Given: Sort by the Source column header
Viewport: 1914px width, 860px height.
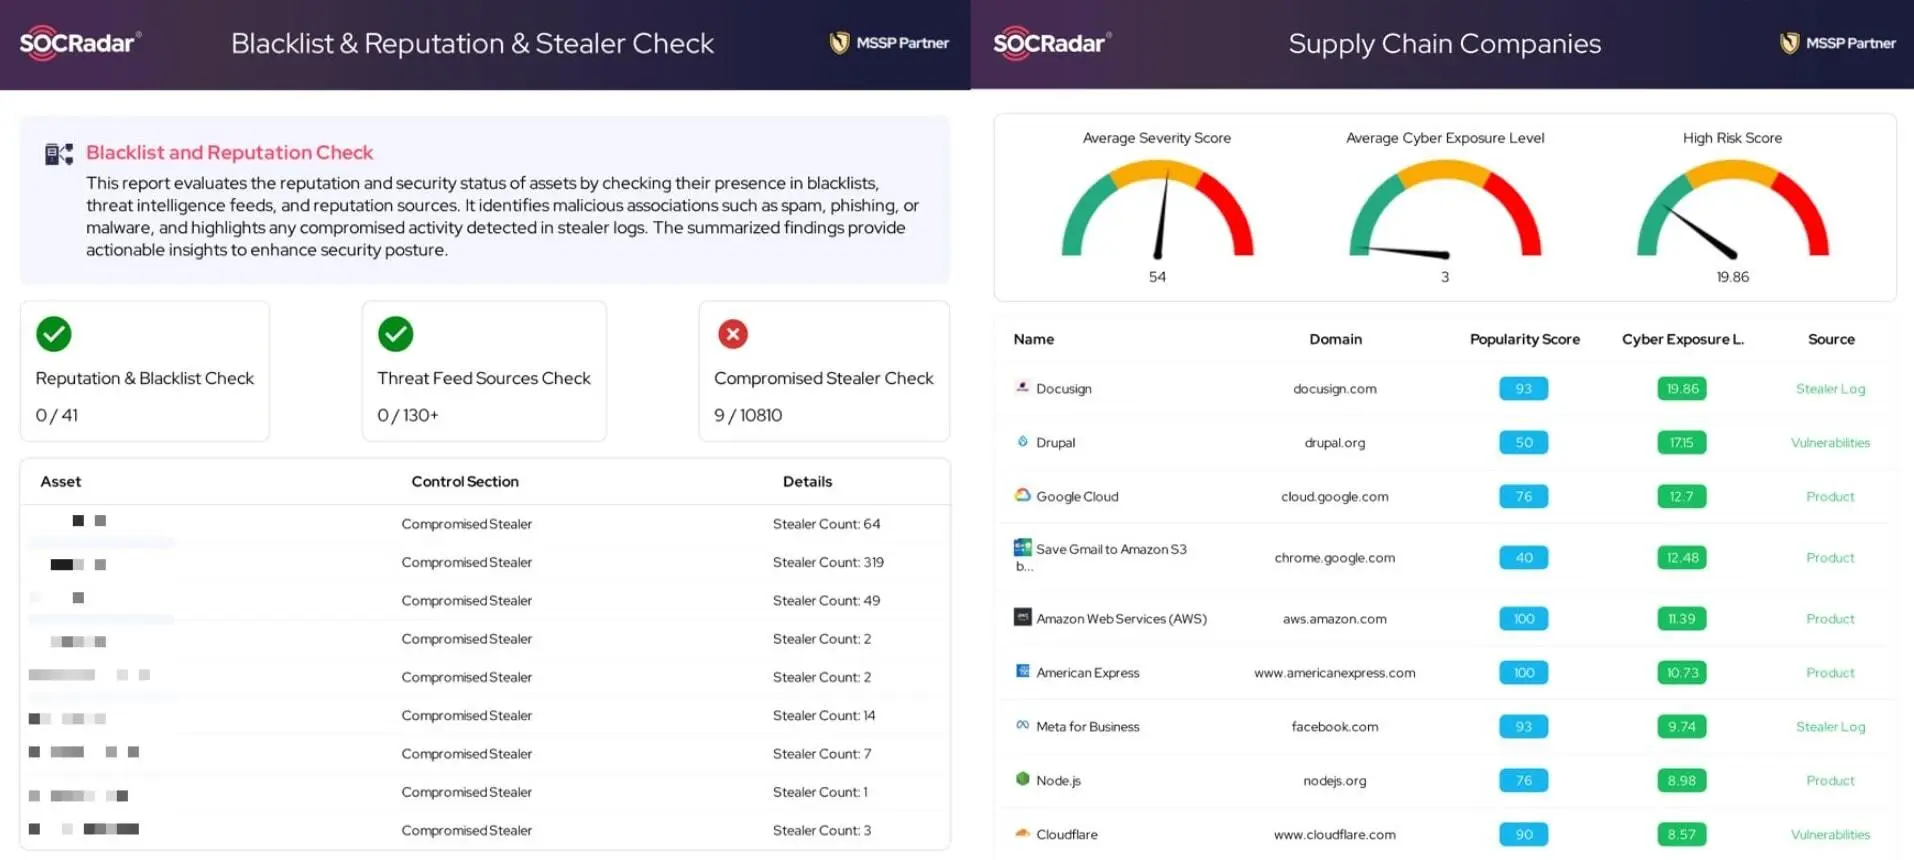Looking at the screenshot, I should pyautogui.click(x=1831, y=339).
